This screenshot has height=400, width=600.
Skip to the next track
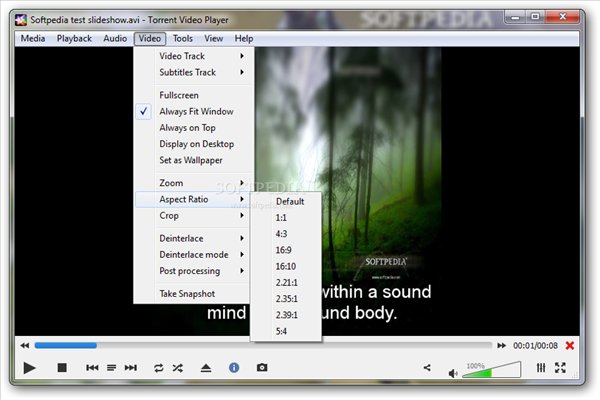pos(131,368)
